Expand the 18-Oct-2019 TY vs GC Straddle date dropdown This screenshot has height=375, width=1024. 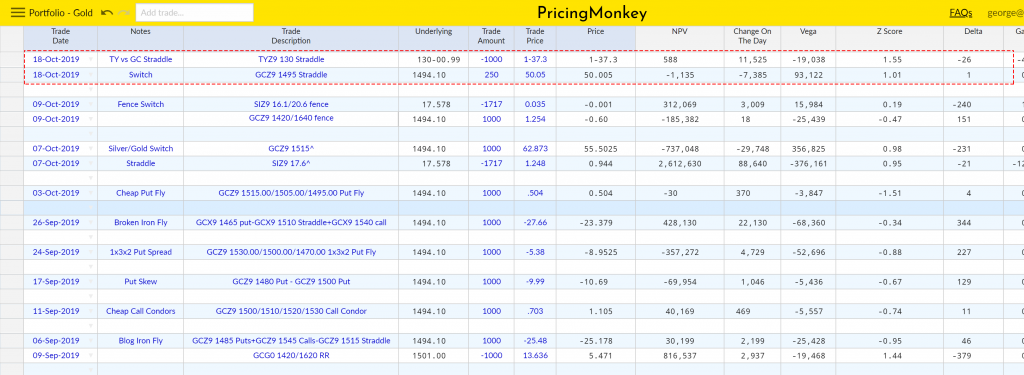(91, 59)
